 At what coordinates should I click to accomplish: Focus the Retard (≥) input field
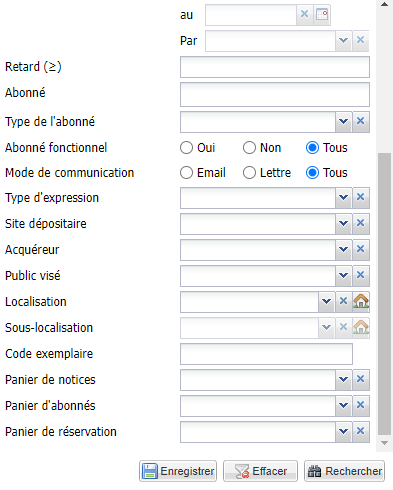[275, 67]
